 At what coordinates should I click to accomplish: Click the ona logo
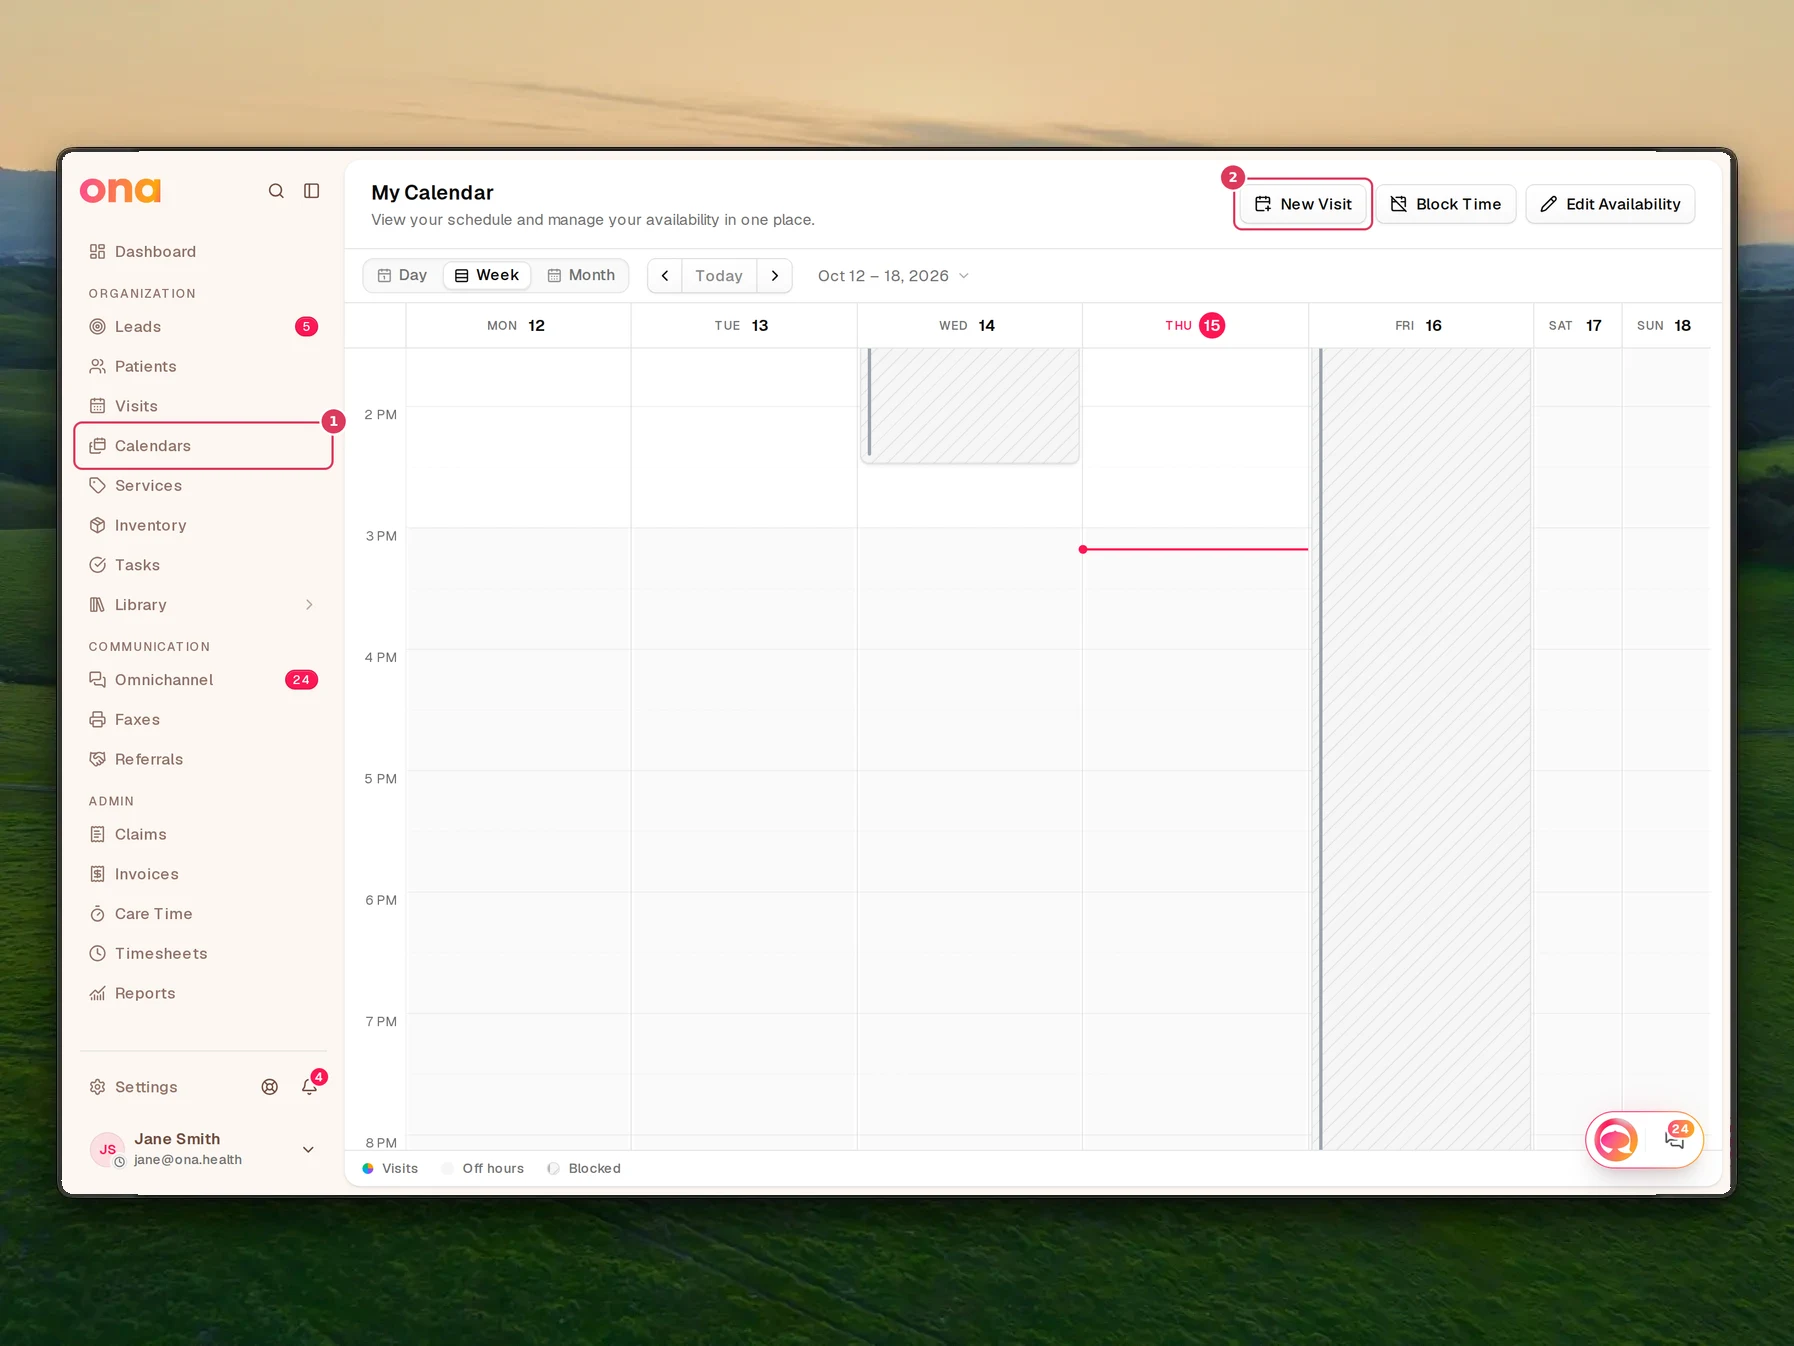click(120, 190)
